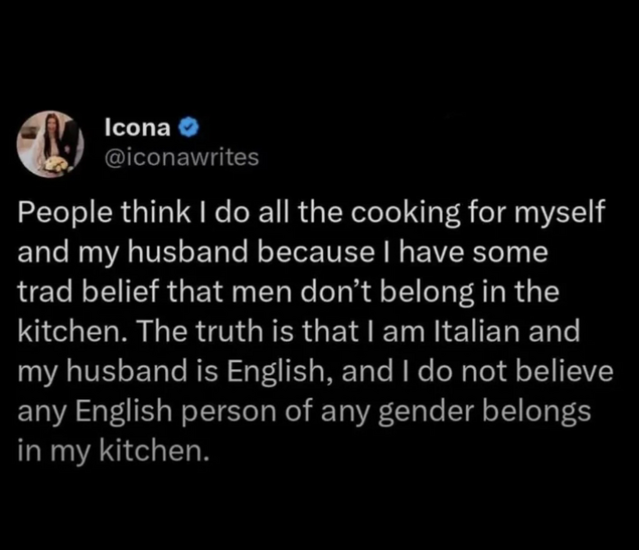Click the word "trad" in the tweet

pos(41,292)
